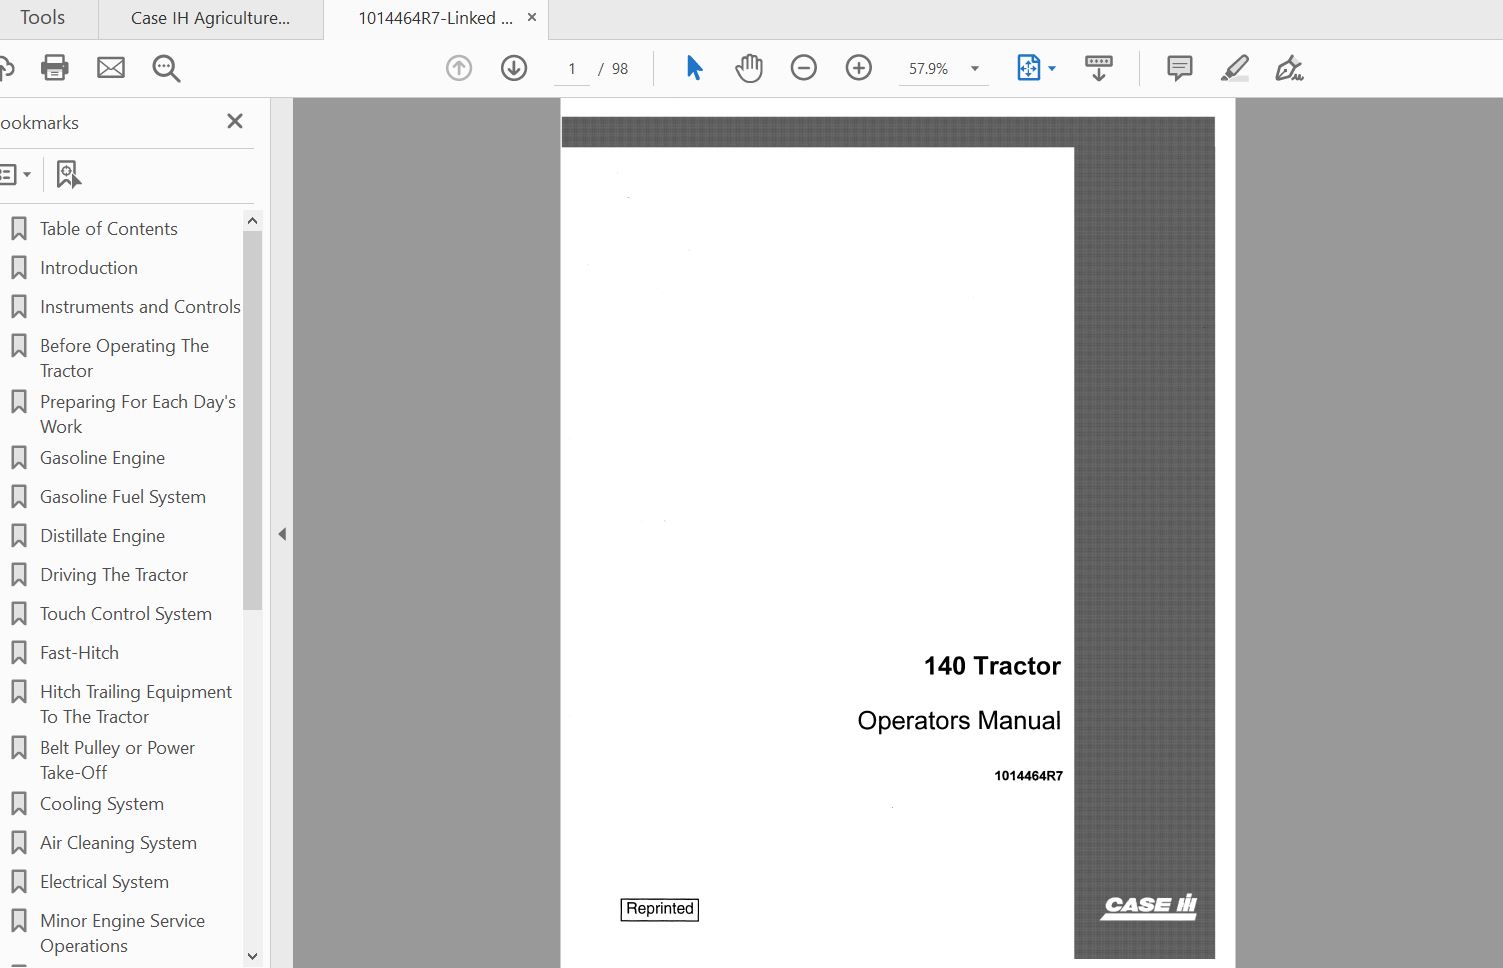Select the Highlight text pen tool

tap(1235, 68)
